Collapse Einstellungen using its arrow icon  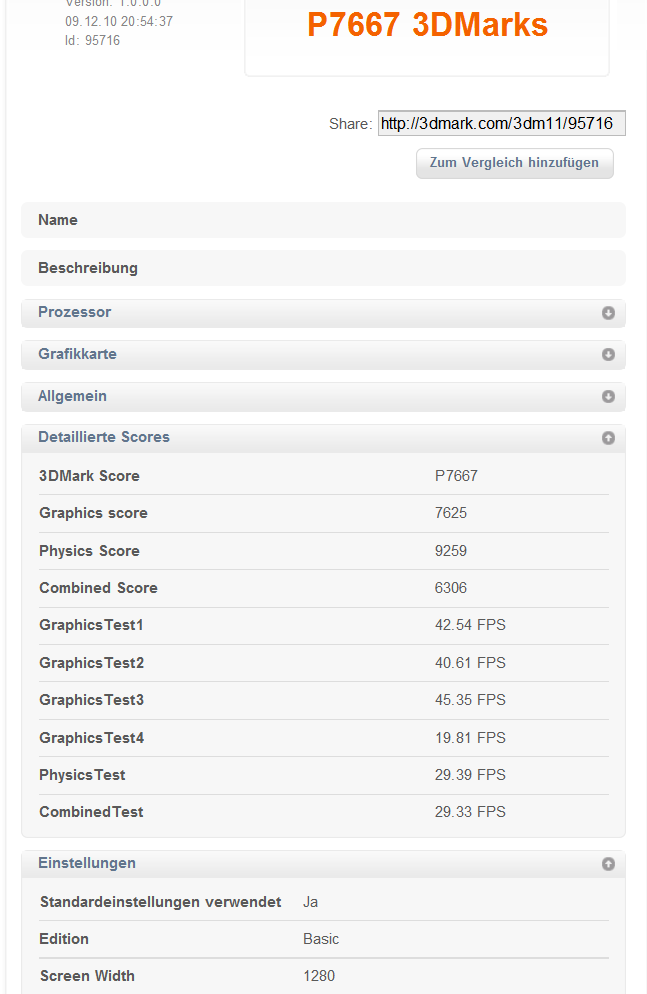[x=608, y=864]
